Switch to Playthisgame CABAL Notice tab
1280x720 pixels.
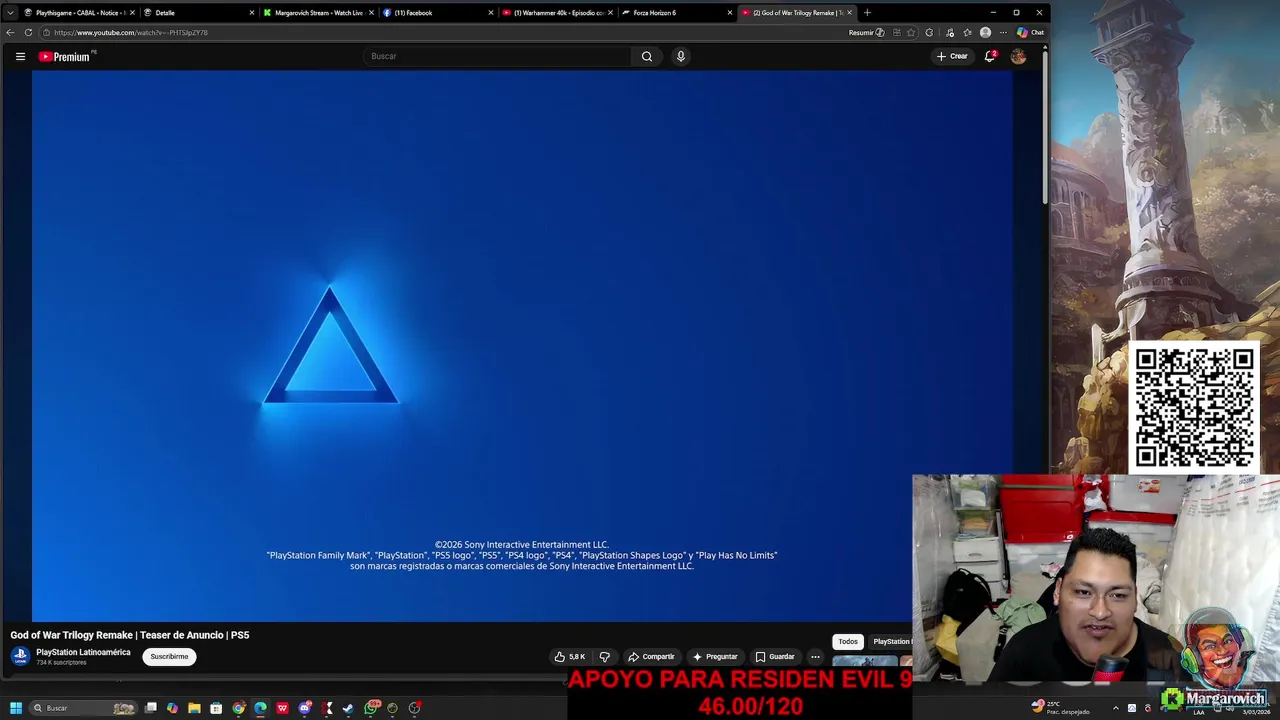(x=79, y=13)
